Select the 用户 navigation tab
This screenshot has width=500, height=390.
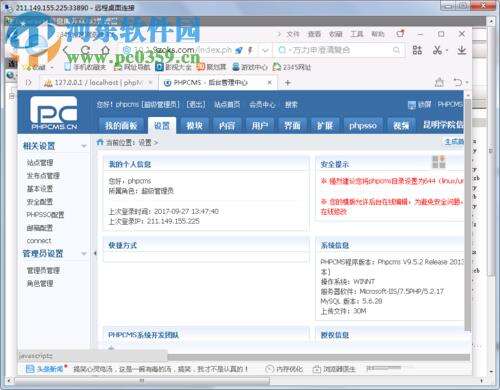(260, 125)
